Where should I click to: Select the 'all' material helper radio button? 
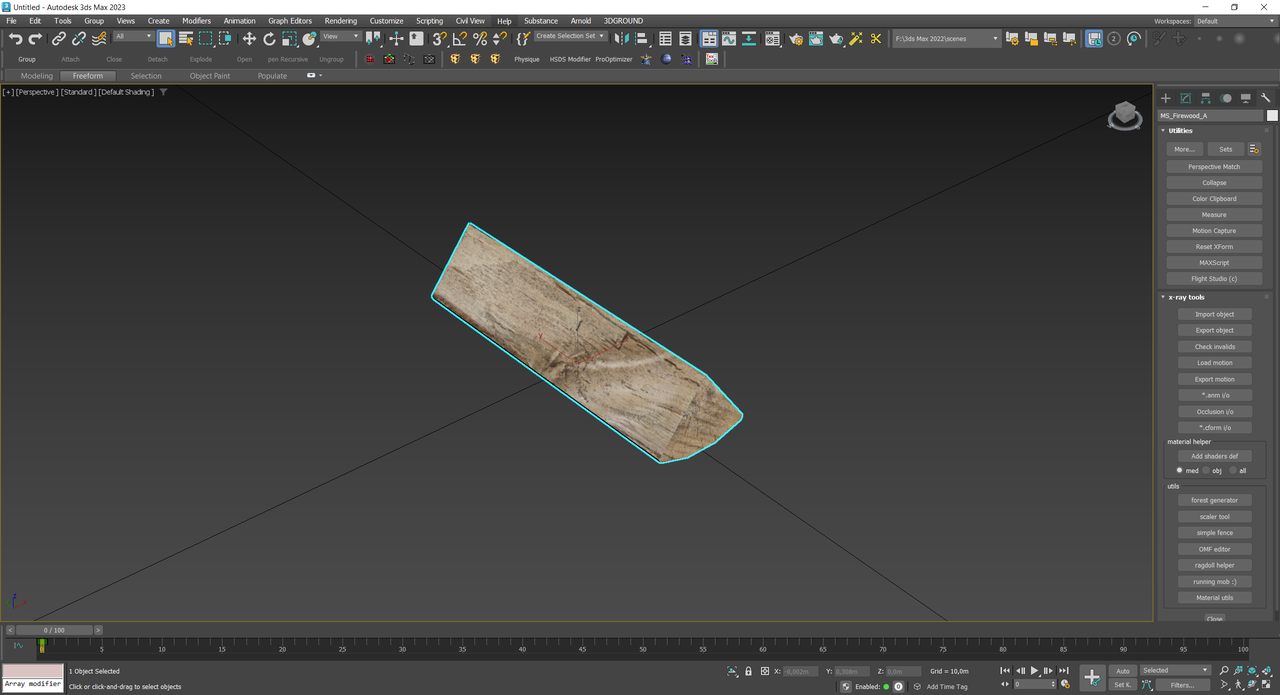[1234, 470]
